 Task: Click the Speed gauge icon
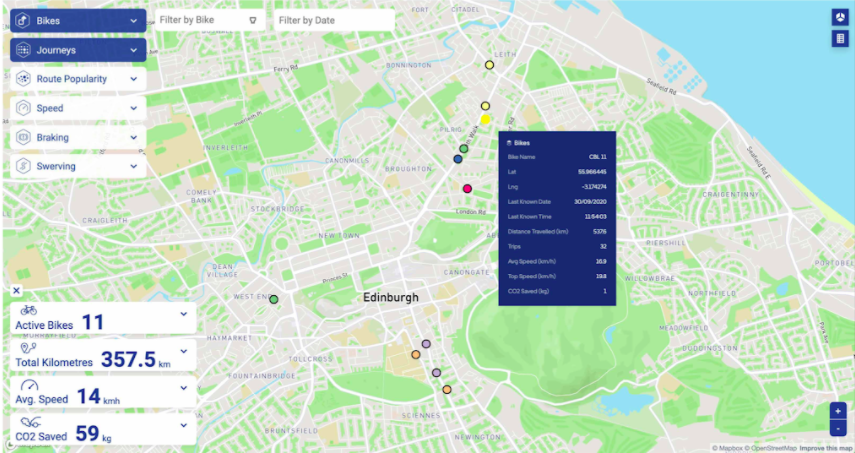tap(23, 108)
